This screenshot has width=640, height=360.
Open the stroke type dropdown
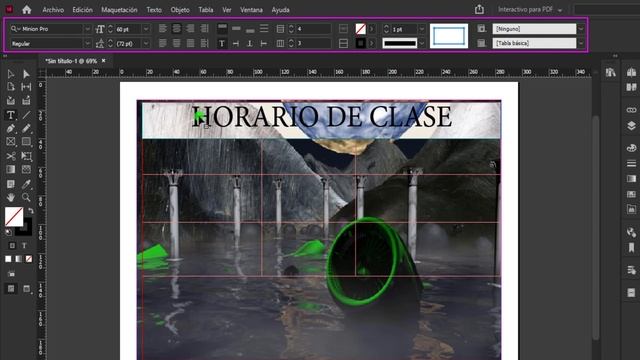[422, 43]
